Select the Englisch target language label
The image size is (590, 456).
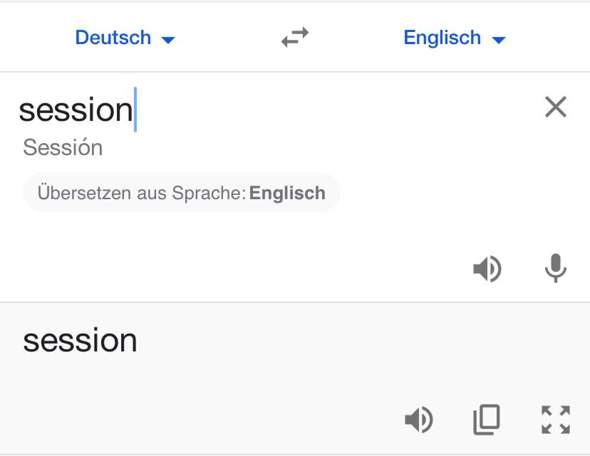(442, 38)
